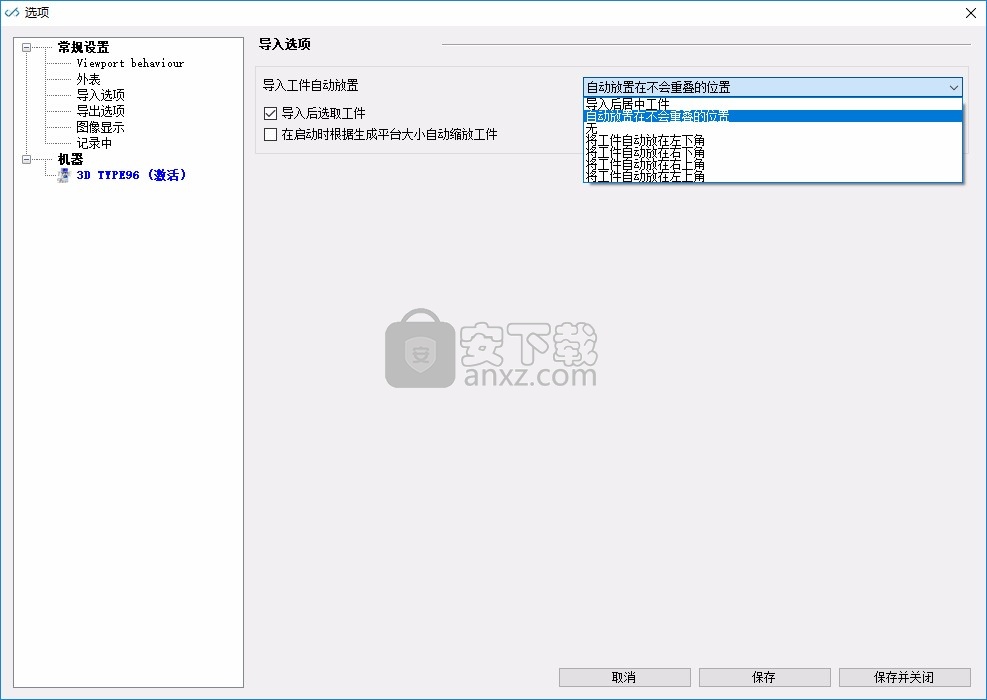Close the 选项 dialog window
The image size is (987, 700).
(x=971, y=13)
